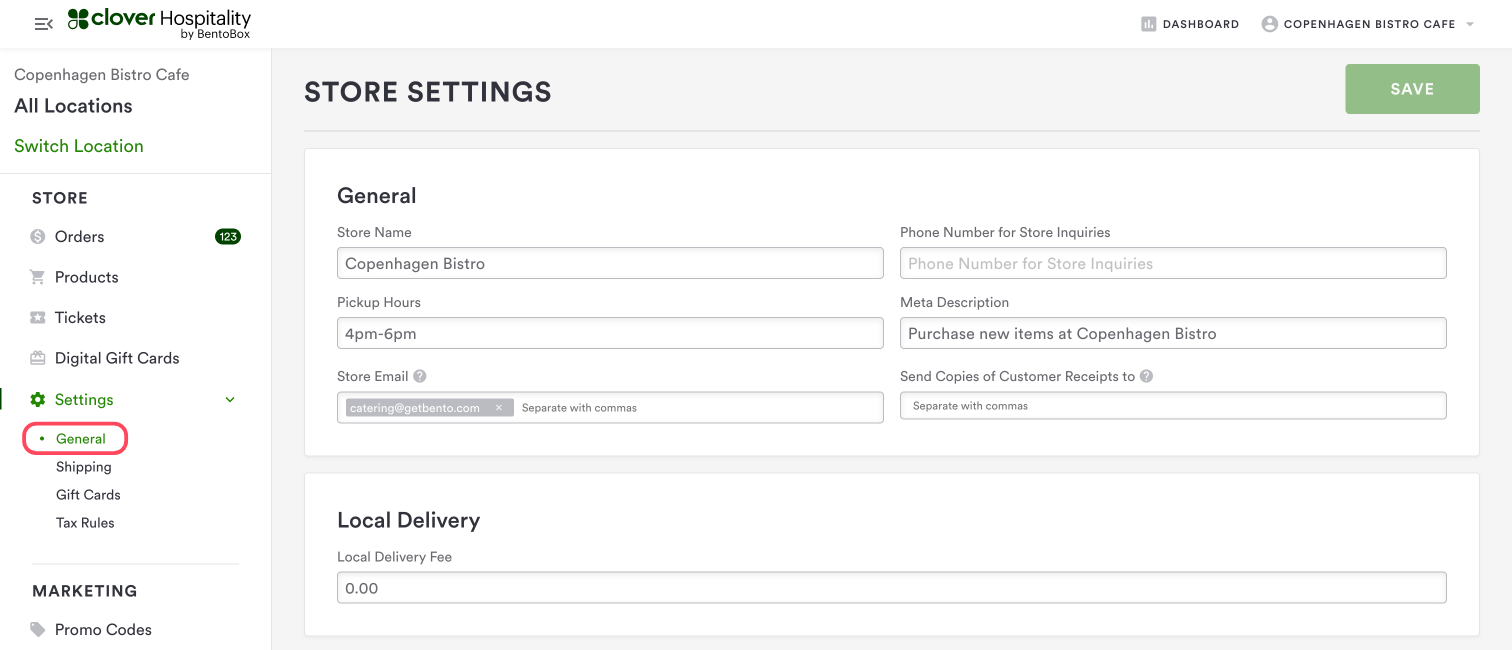1512x650 pixels.
Task: Collapse the Settings submenu chevron
Action: point(230,400)
